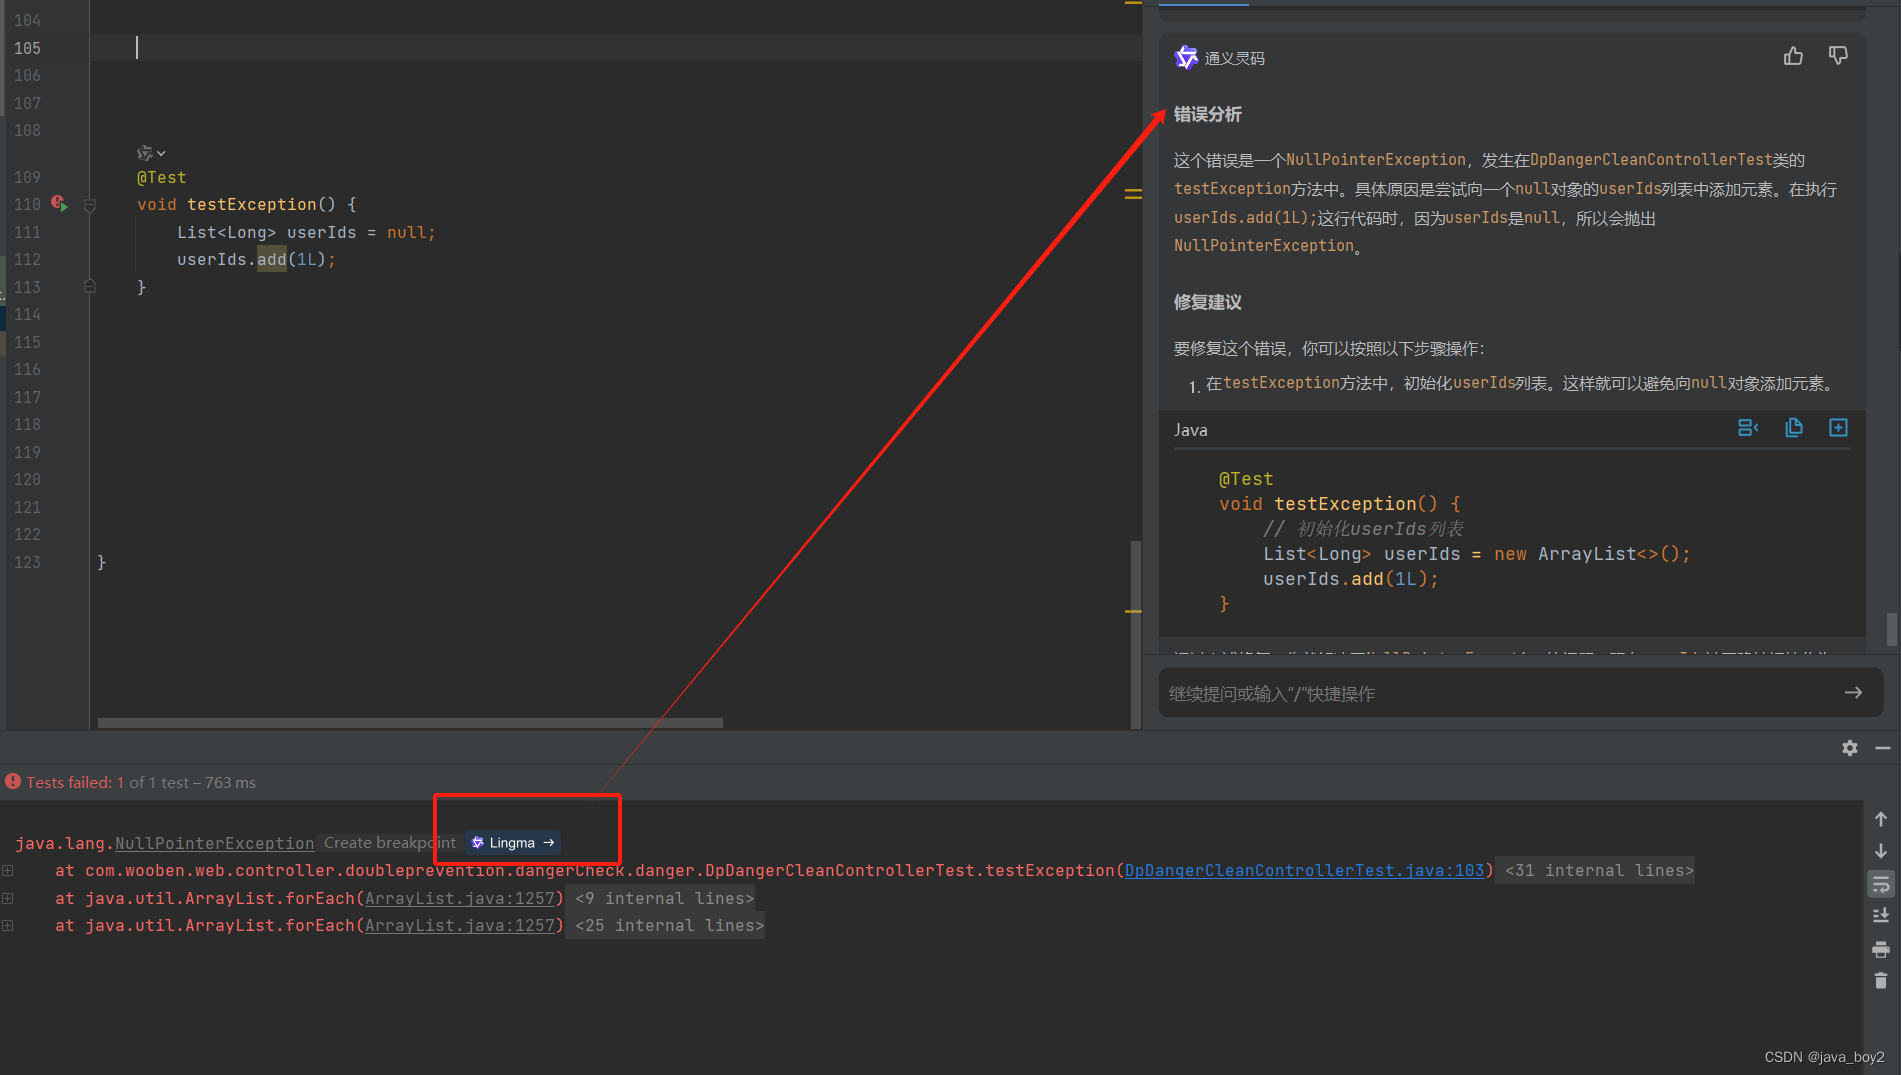Create new file from Java snippet

[1838, 428]
